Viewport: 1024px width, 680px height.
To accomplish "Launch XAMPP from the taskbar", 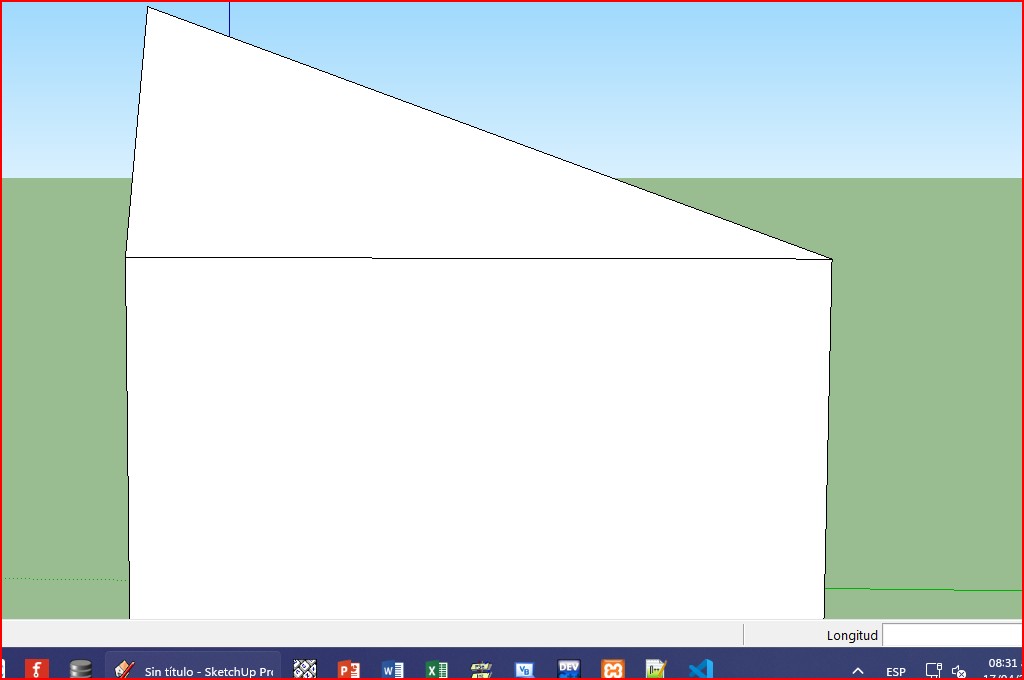I will pos(613,670).
